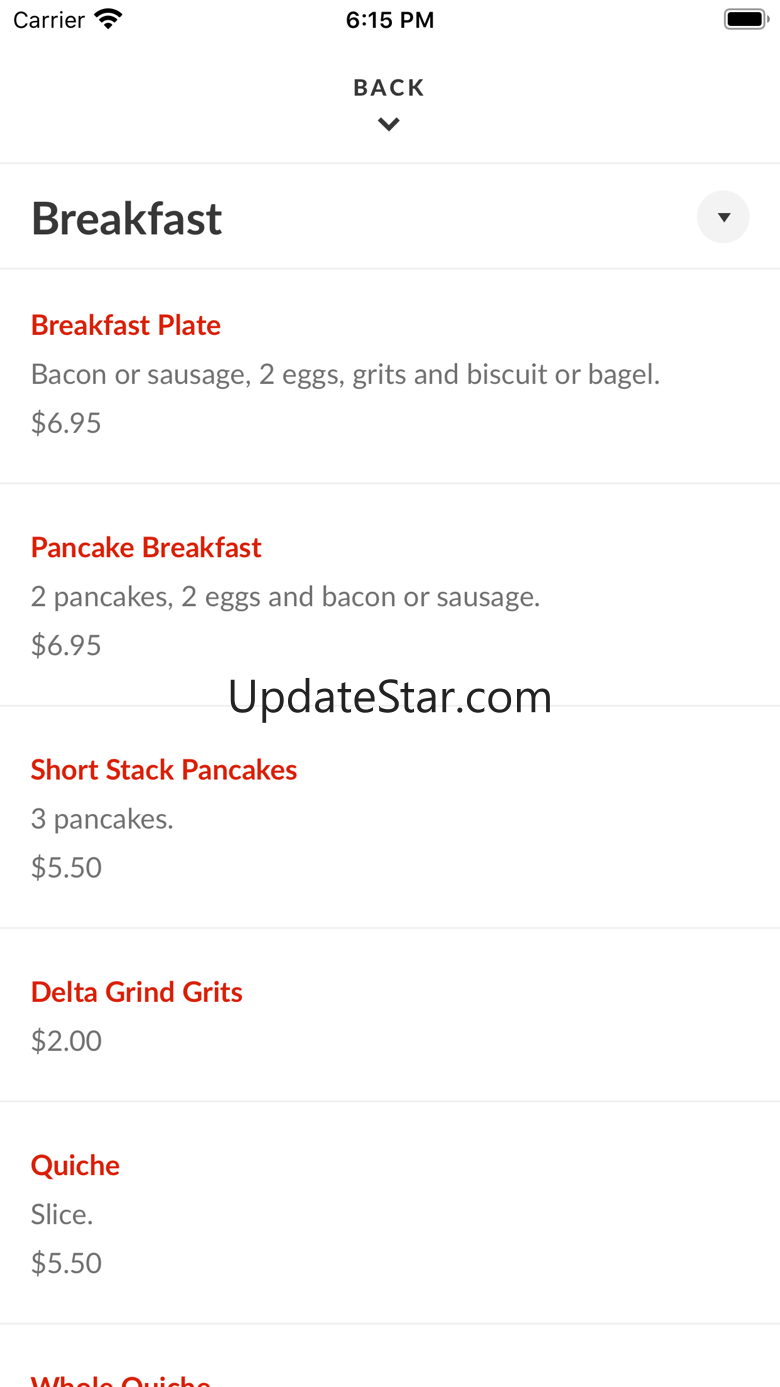
Task: Select the Quiche menu item
Action: click(x=75, y=1165)
